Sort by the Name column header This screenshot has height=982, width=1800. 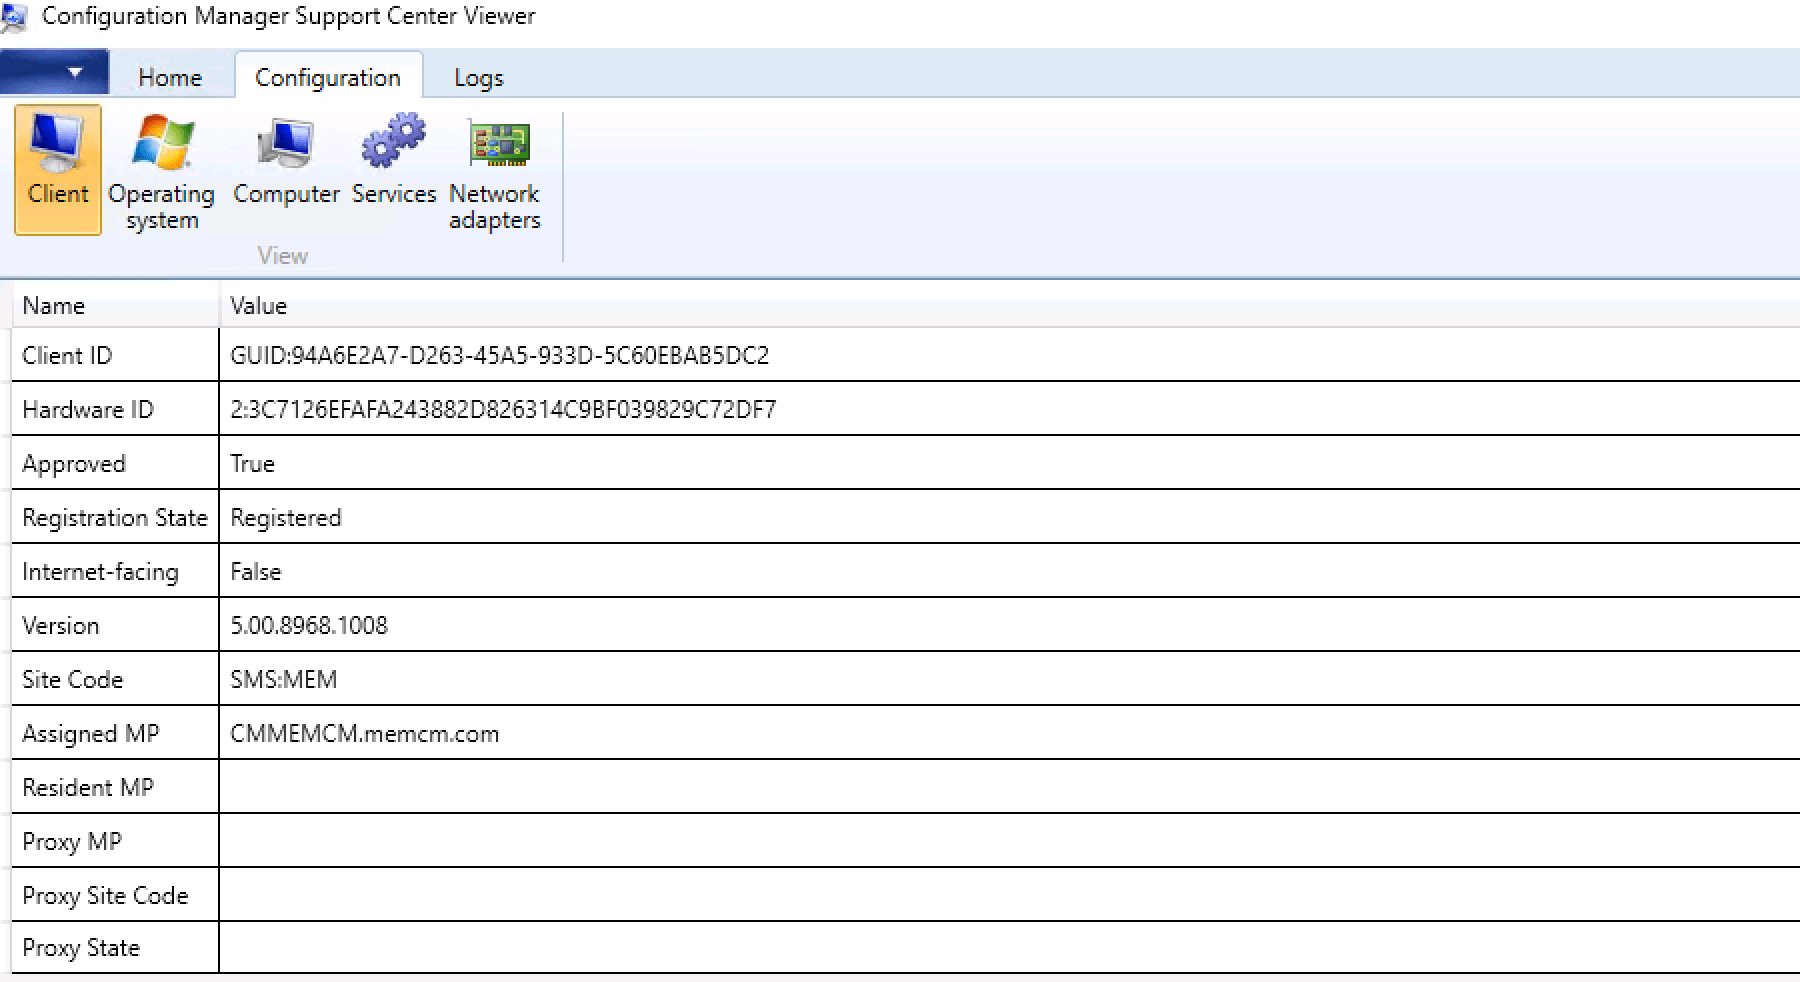click(x=115, y=306)
